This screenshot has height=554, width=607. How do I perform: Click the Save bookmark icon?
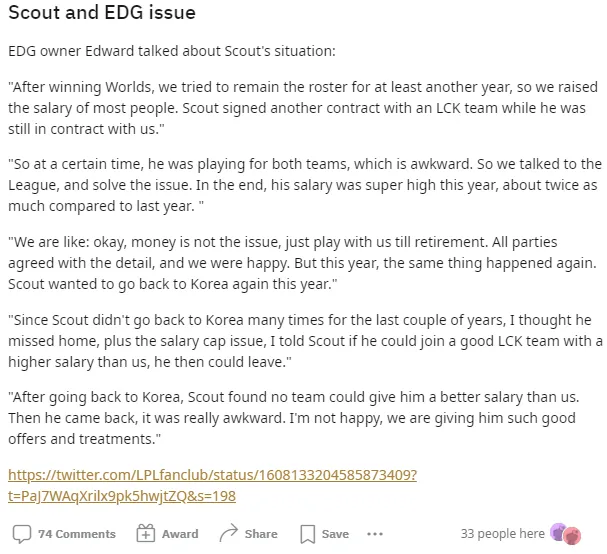308,533
